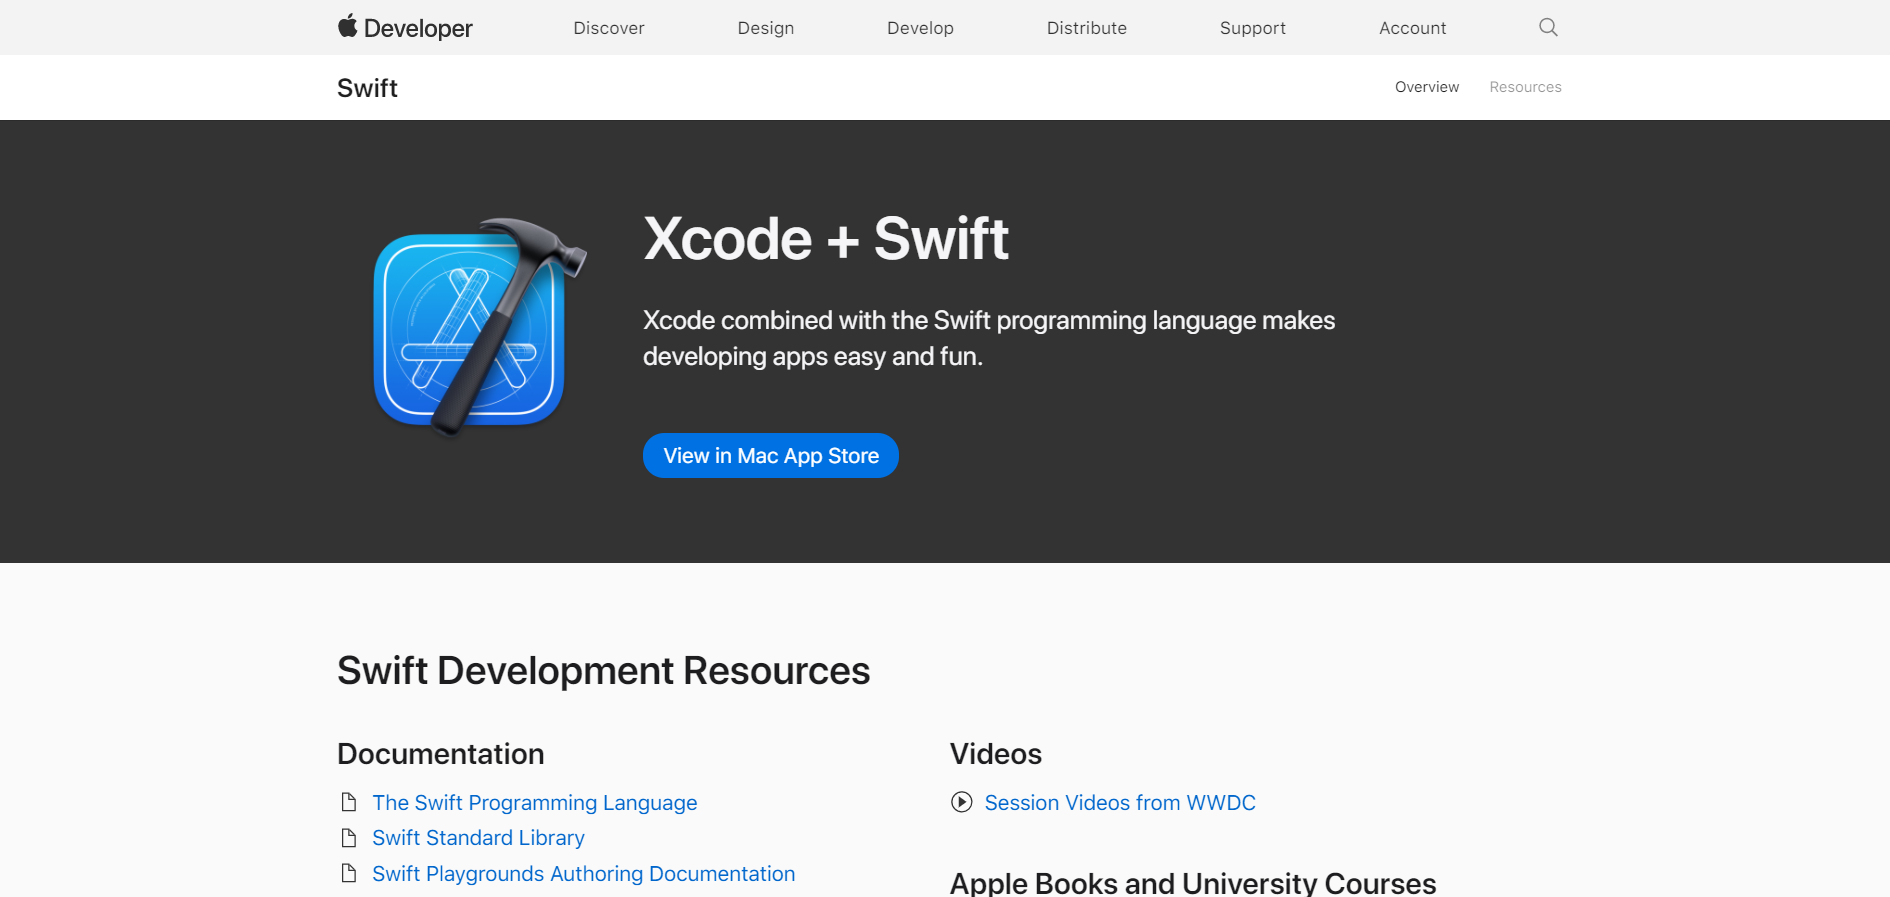Screen dimensions: 1890x897
Task: Open Swift Standard Library link
Action: click(478, 837)
